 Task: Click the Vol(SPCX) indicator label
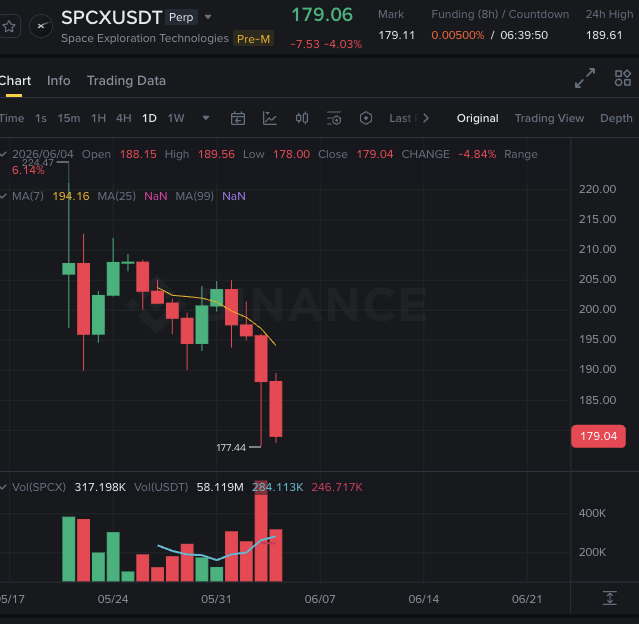pyautogui.click(x=39, y=487)
